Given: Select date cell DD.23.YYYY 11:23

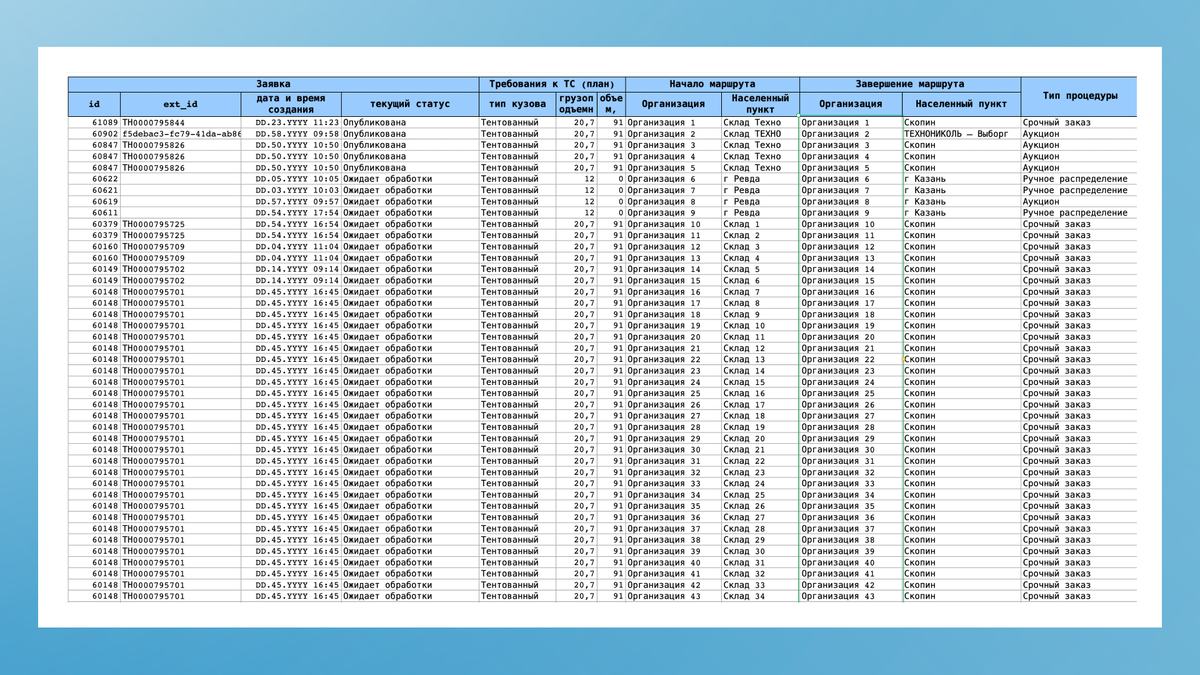Looking at the screenshot, I should (x=291, y=123).
